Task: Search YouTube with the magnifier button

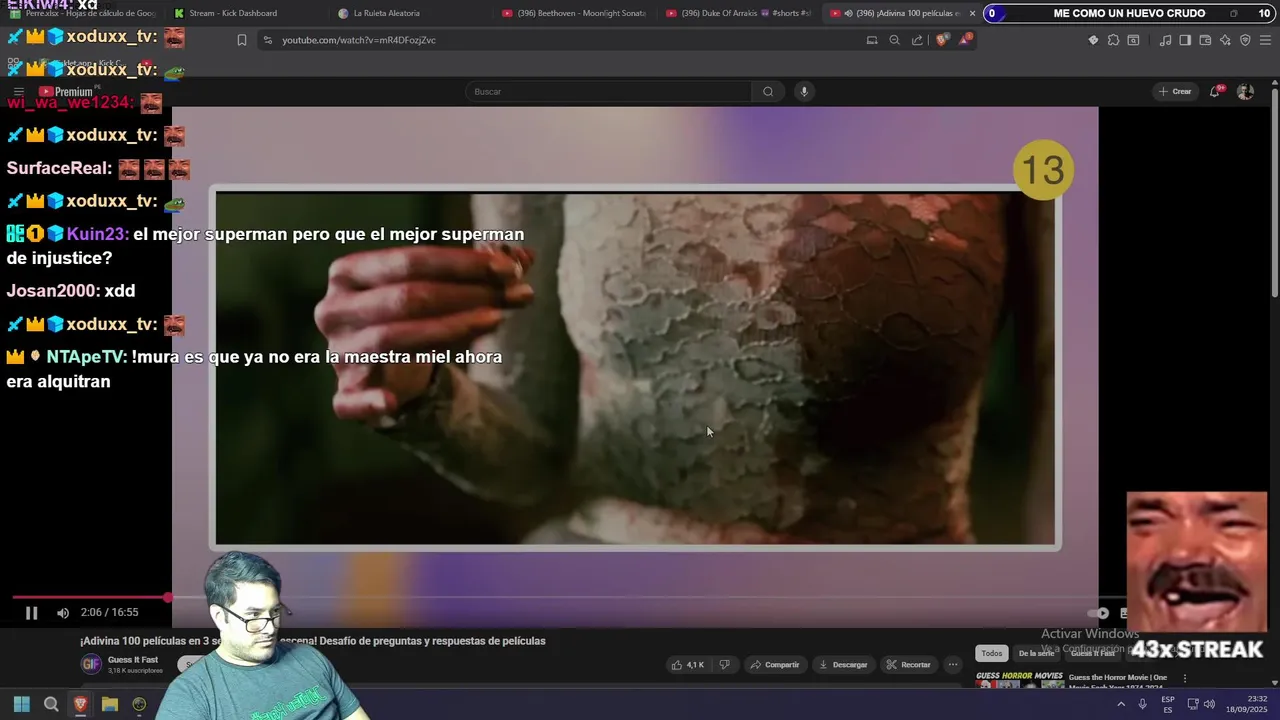Action: 768,92
